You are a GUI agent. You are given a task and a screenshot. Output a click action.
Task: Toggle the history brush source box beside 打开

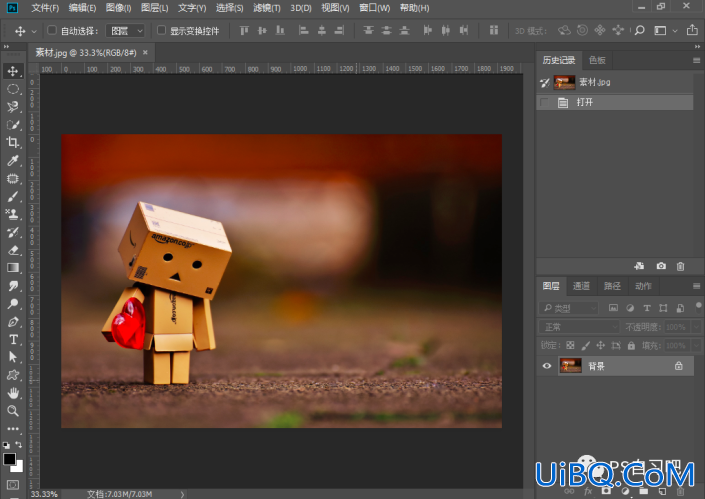[544, 102]
